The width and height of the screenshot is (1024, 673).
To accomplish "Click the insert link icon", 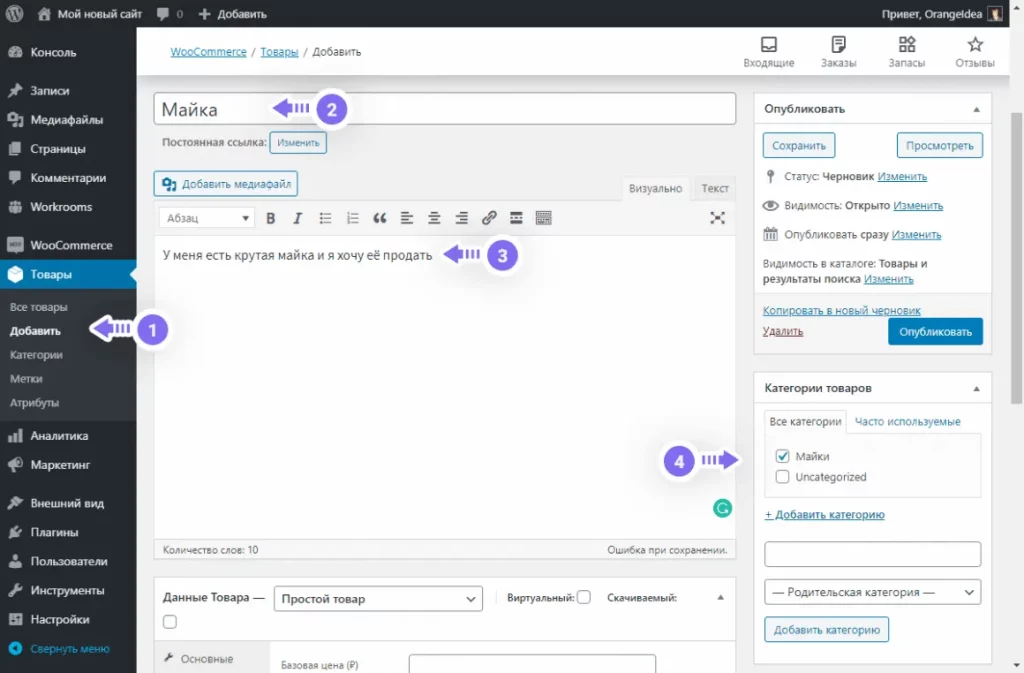I will pos(489,218).
